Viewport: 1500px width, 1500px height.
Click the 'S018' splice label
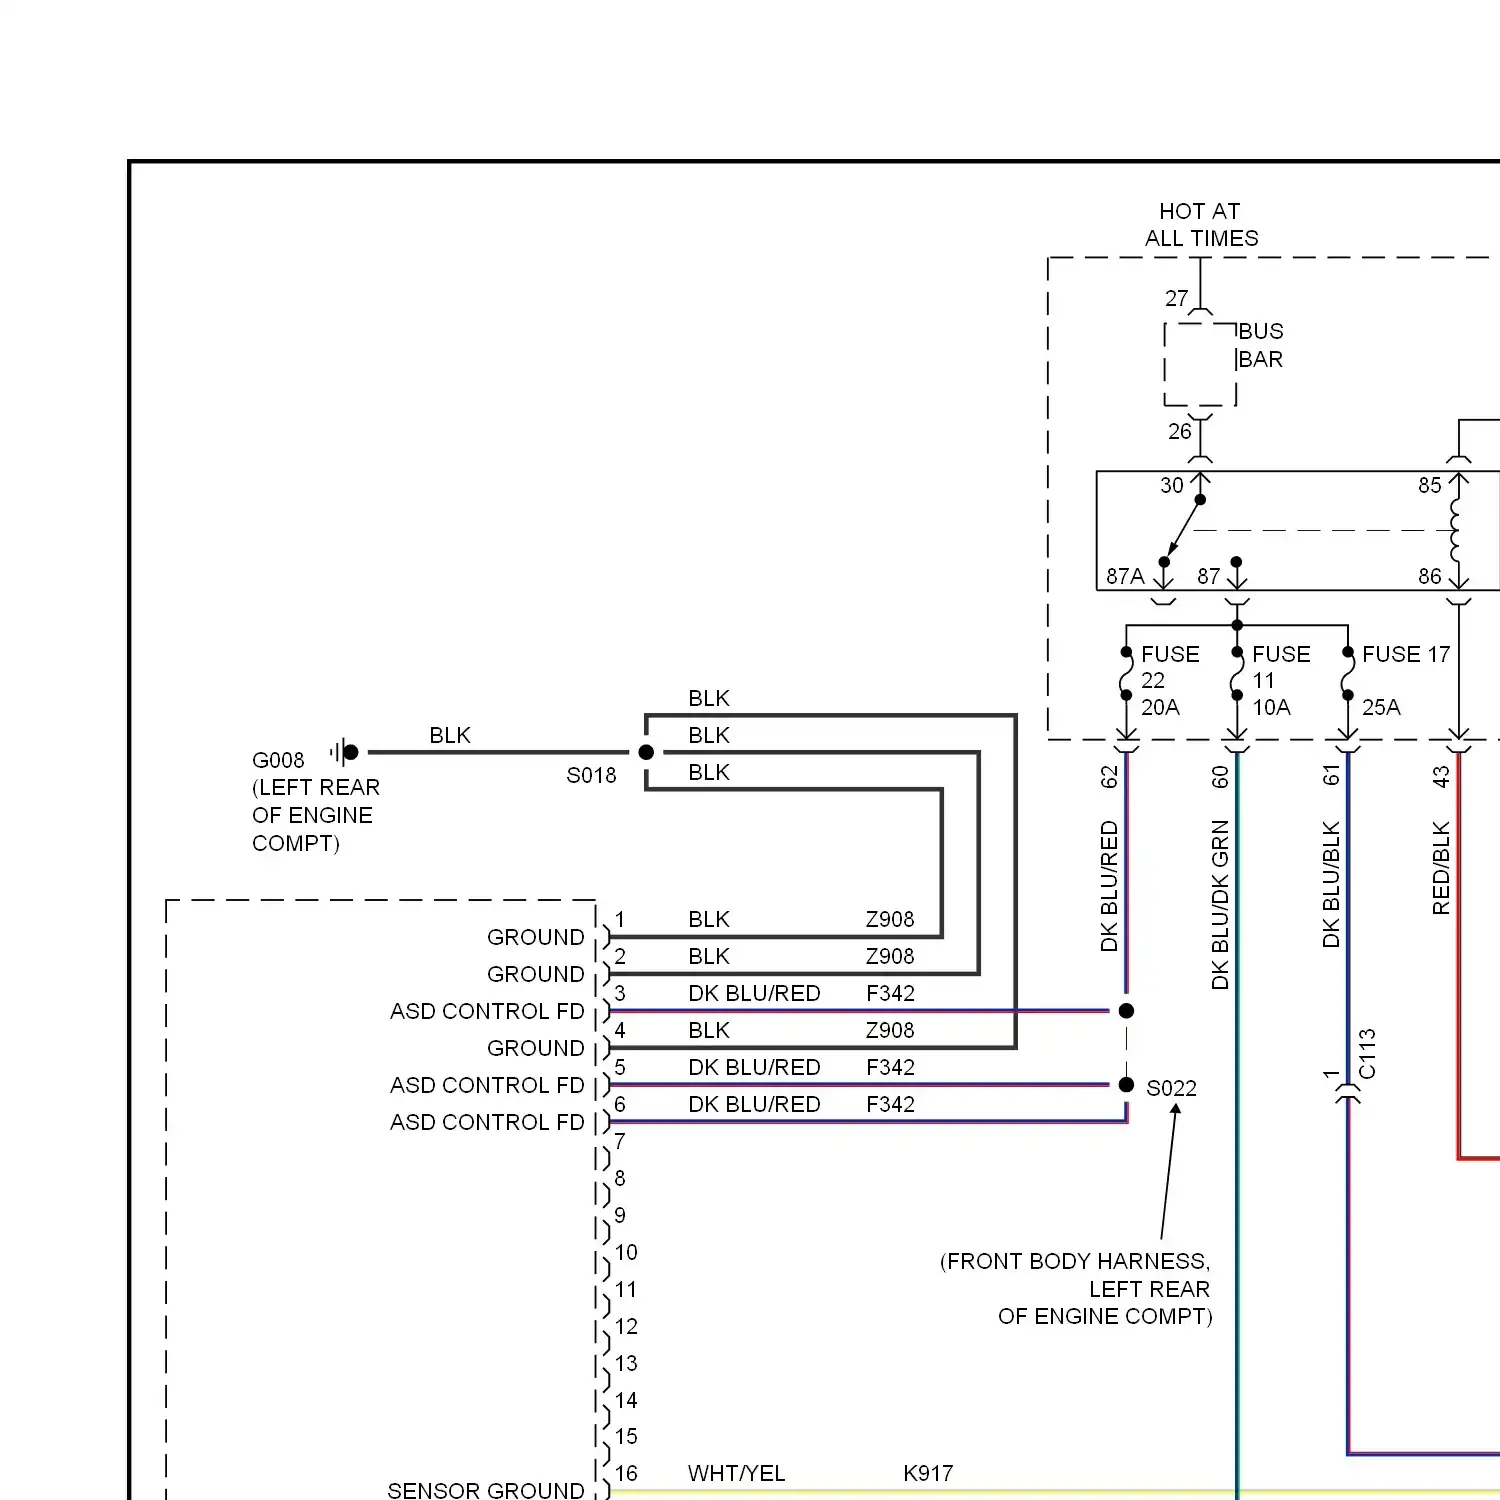point(591,775)
